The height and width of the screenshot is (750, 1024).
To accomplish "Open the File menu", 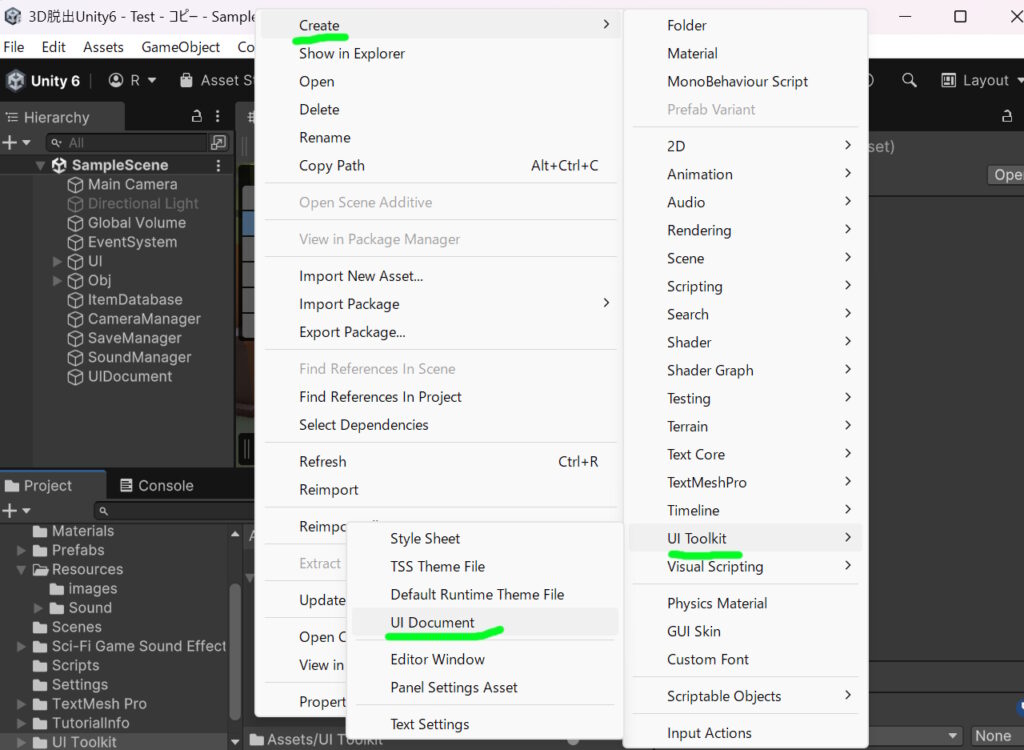I will point(14,47).
